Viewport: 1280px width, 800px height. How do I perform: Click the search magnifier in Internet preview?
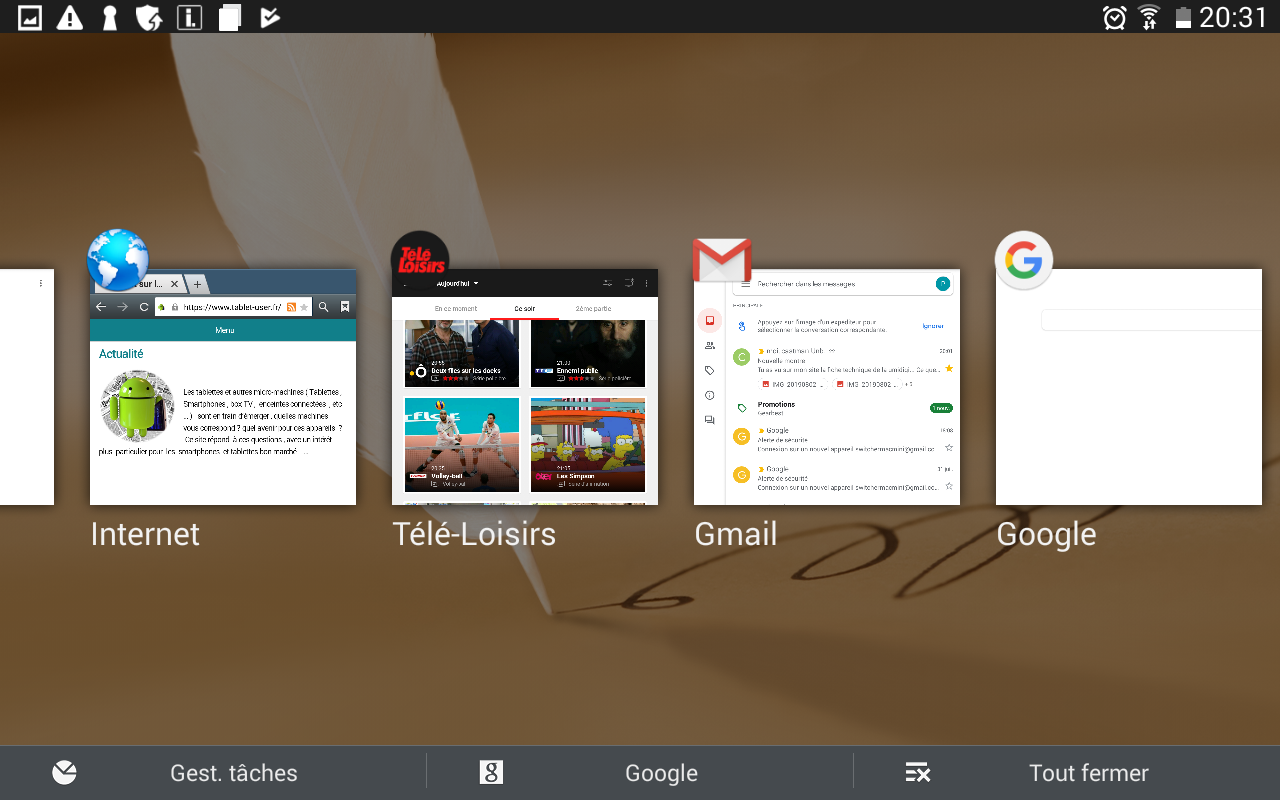click(x=323, y=307)
